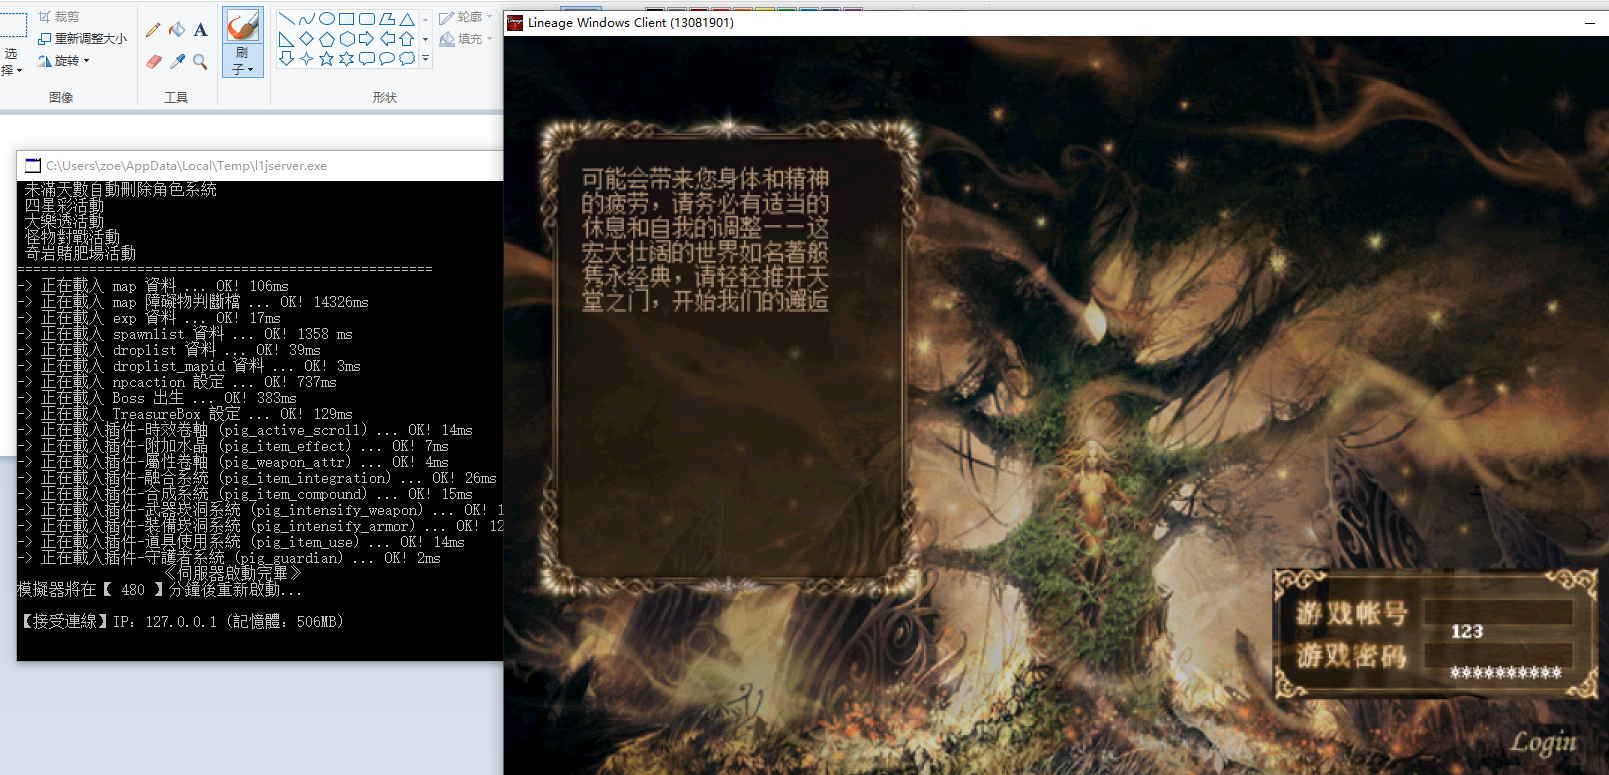The image size is (1609, 775).
Task: Click the l1jserver.exe console window icon
Action: pos(33,166)
